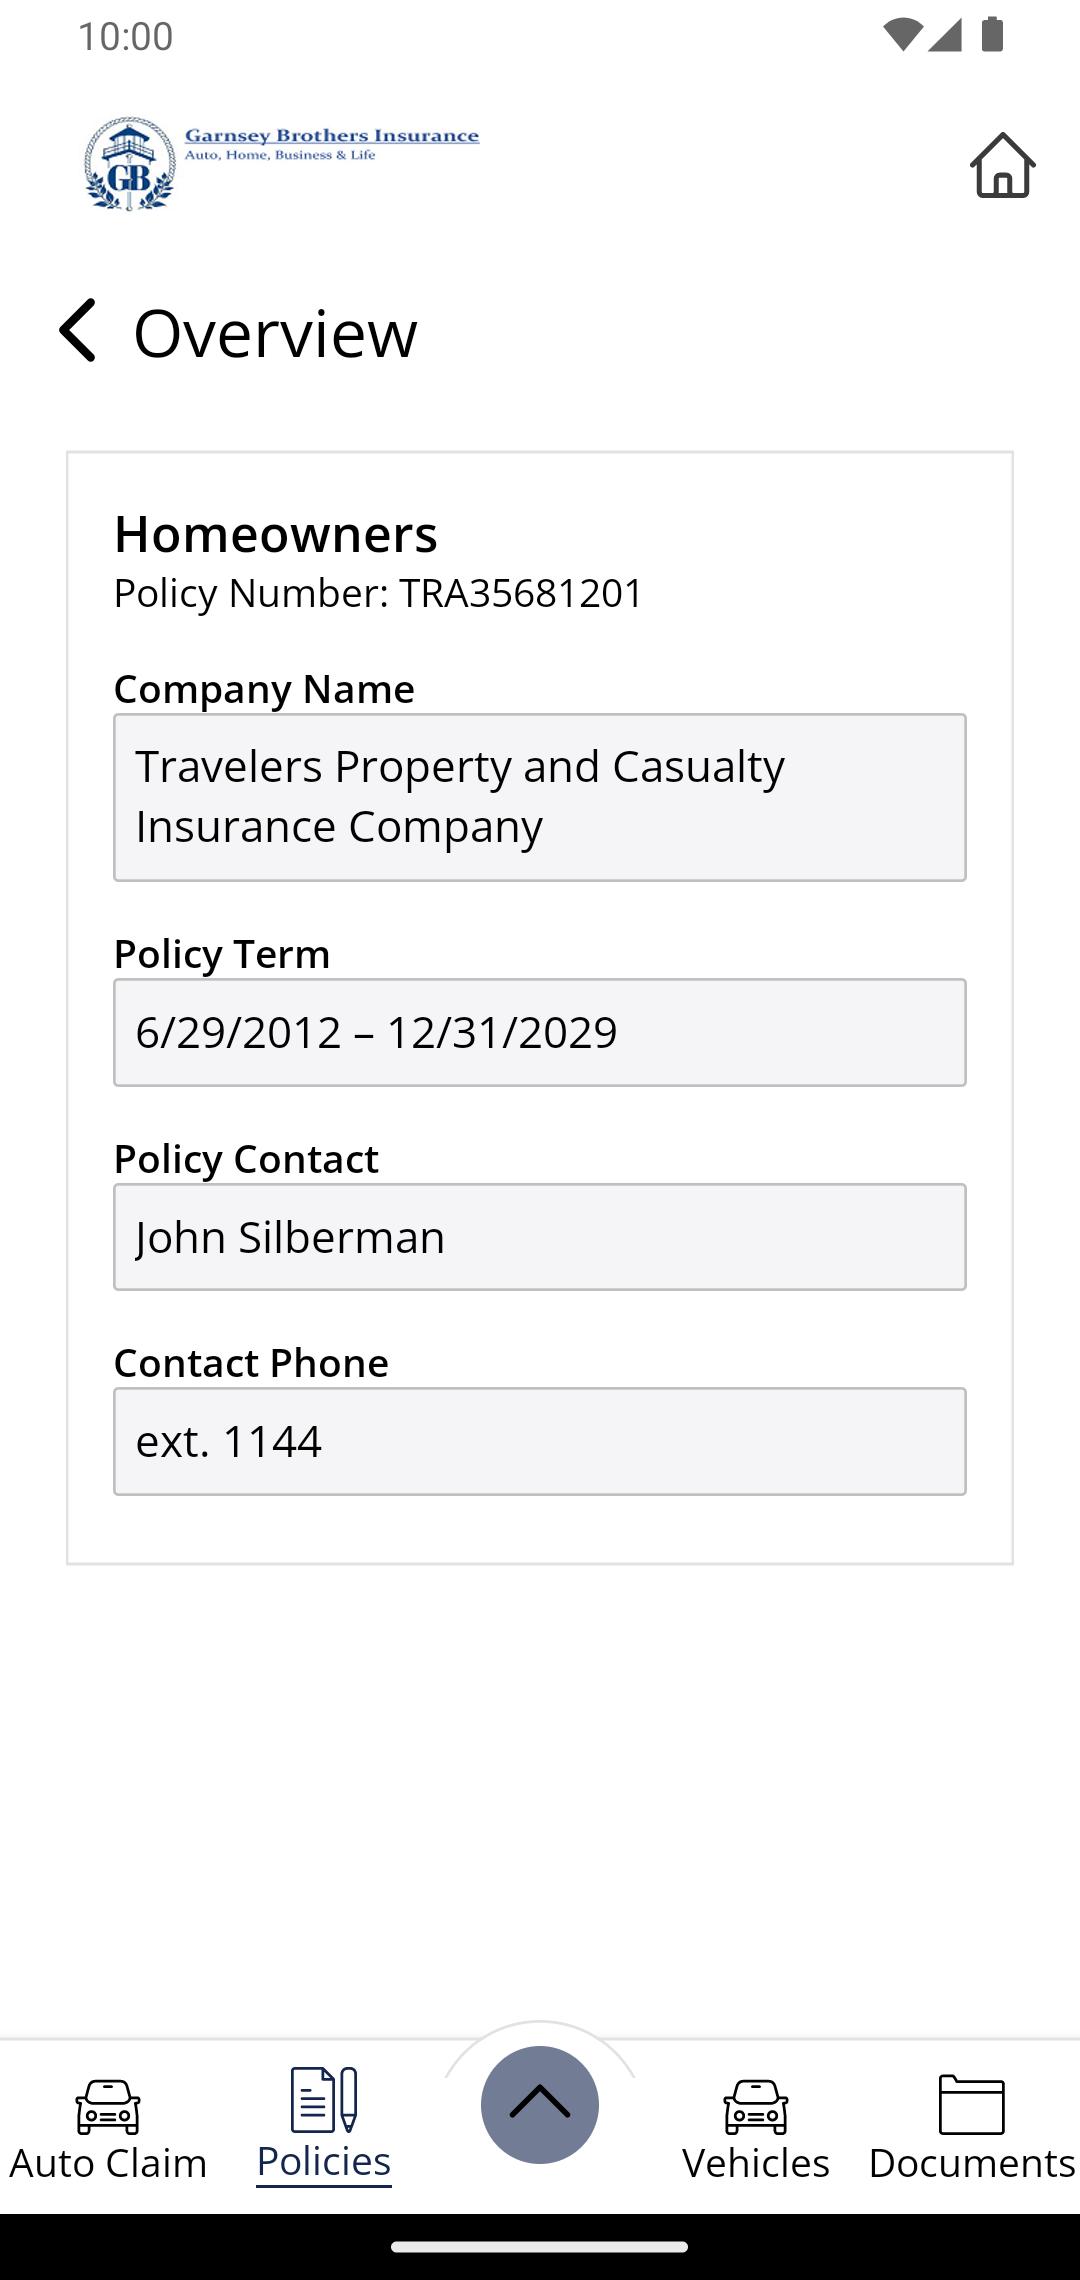Tap the battery status icon
Screen dimensions: 1080x2280
click(992, 34)
